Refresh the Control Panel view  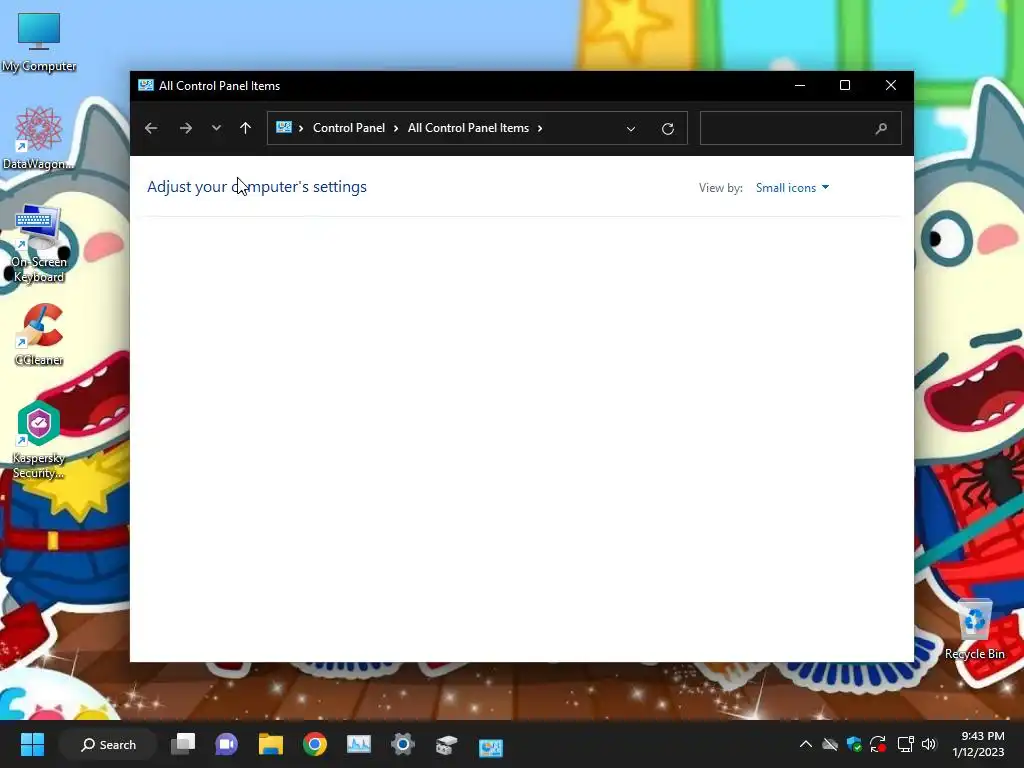coord(667,129)
